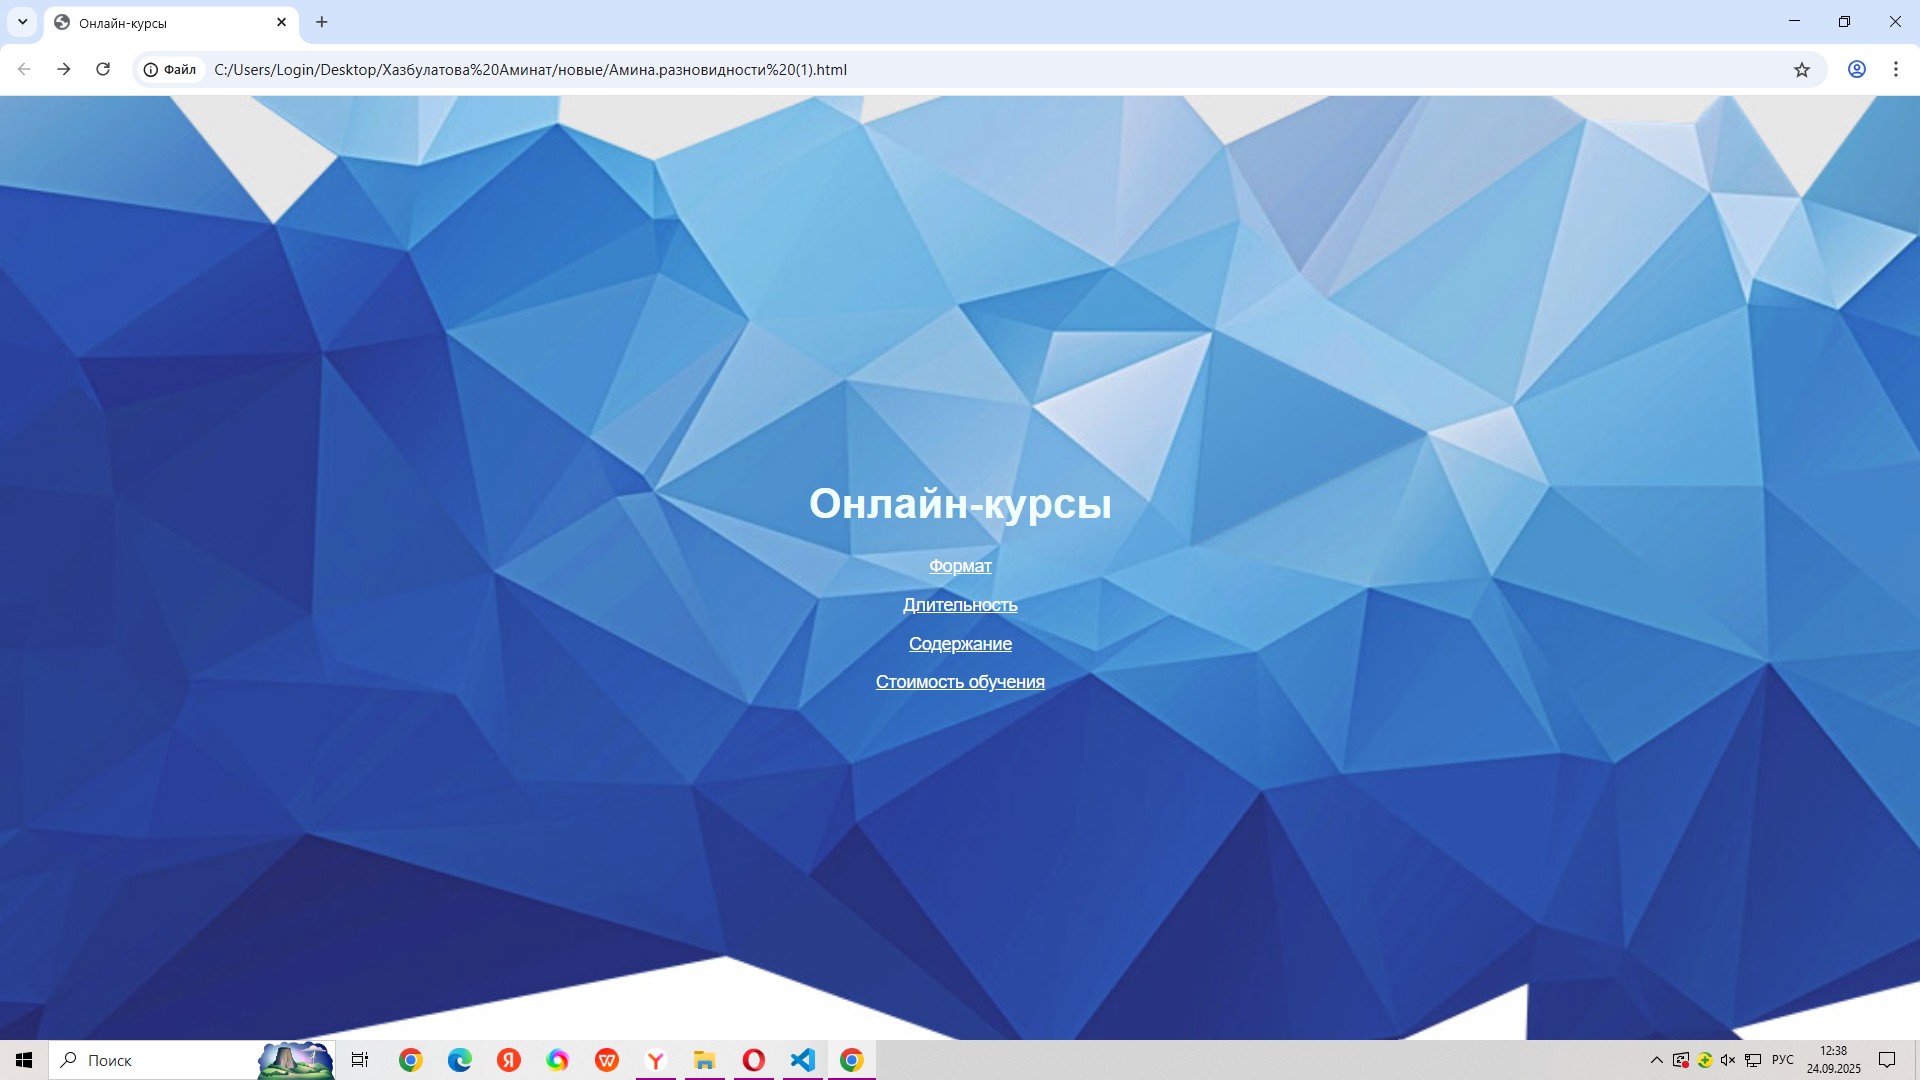Open a new tab with the plus button
The image size is (1920, 1080).
pyautogui.click(x=321, y=22)
